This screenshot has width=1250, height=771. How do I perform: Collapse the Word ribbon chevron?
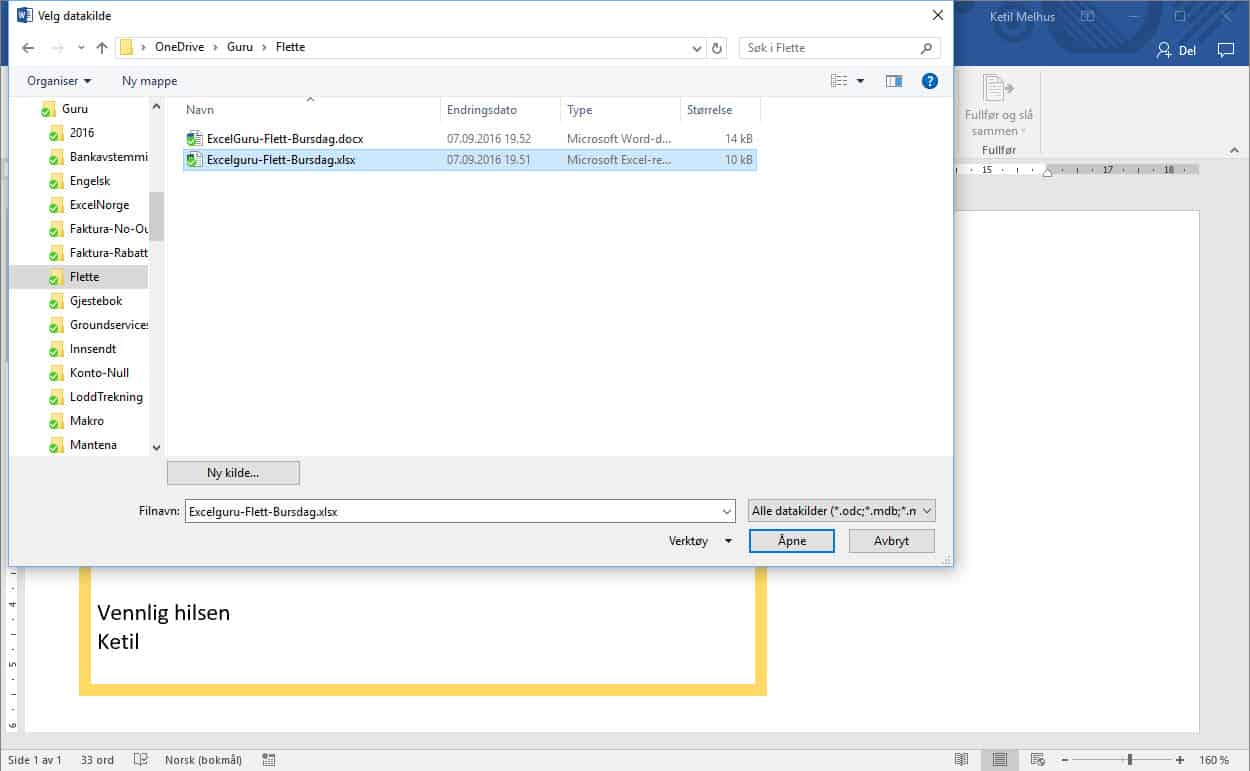(1233, 150)
